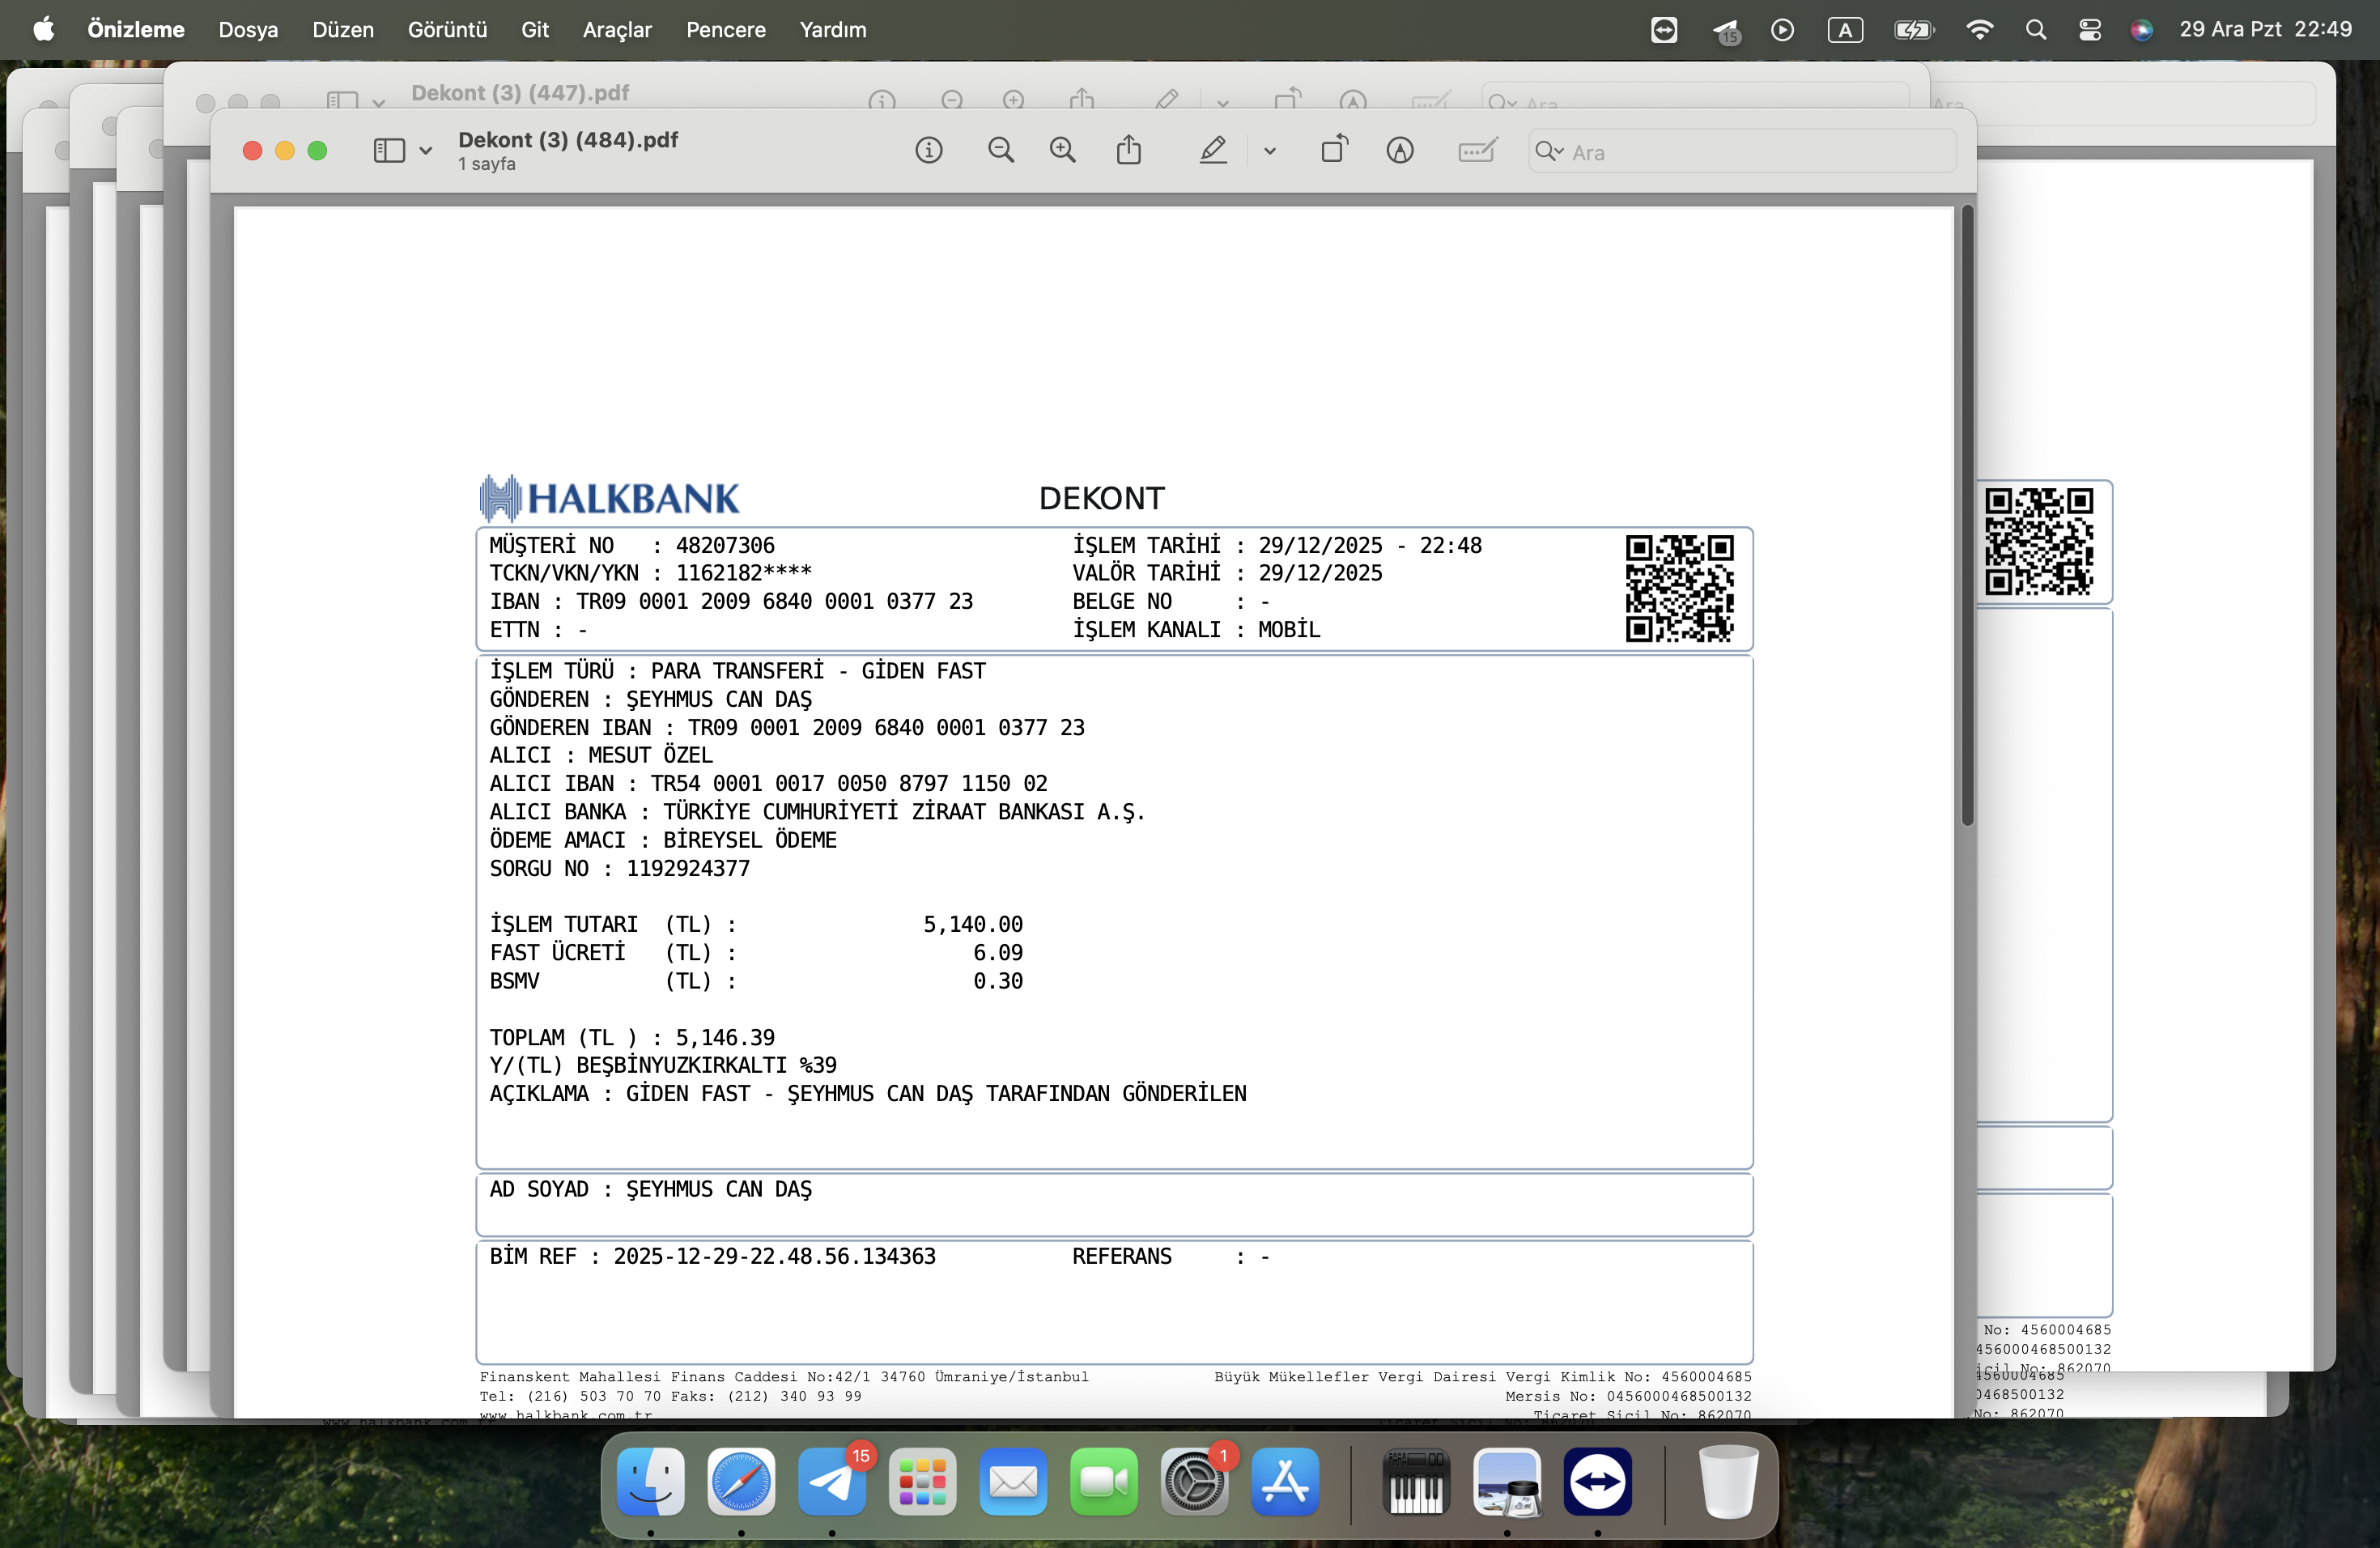
Task: Click the TeamViewer menu bar icon
Action: pos(1664,30)
